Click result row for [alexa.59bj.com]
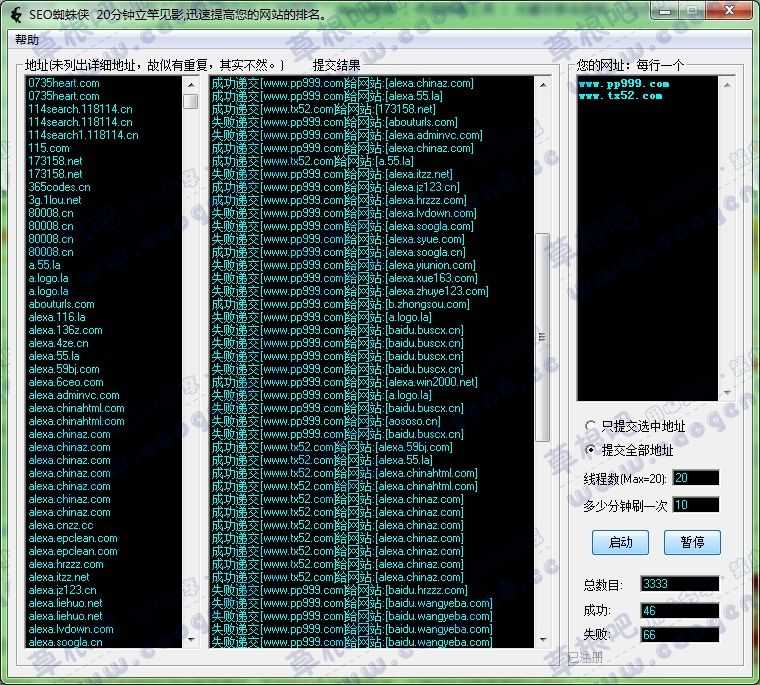Viewport: 760px width, 685px height. pos(332,447)
